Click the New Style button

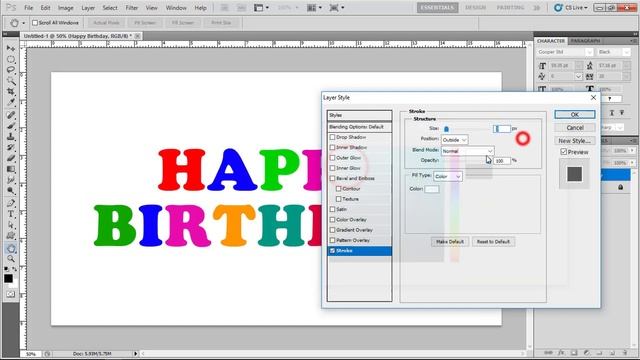point(575,141)
